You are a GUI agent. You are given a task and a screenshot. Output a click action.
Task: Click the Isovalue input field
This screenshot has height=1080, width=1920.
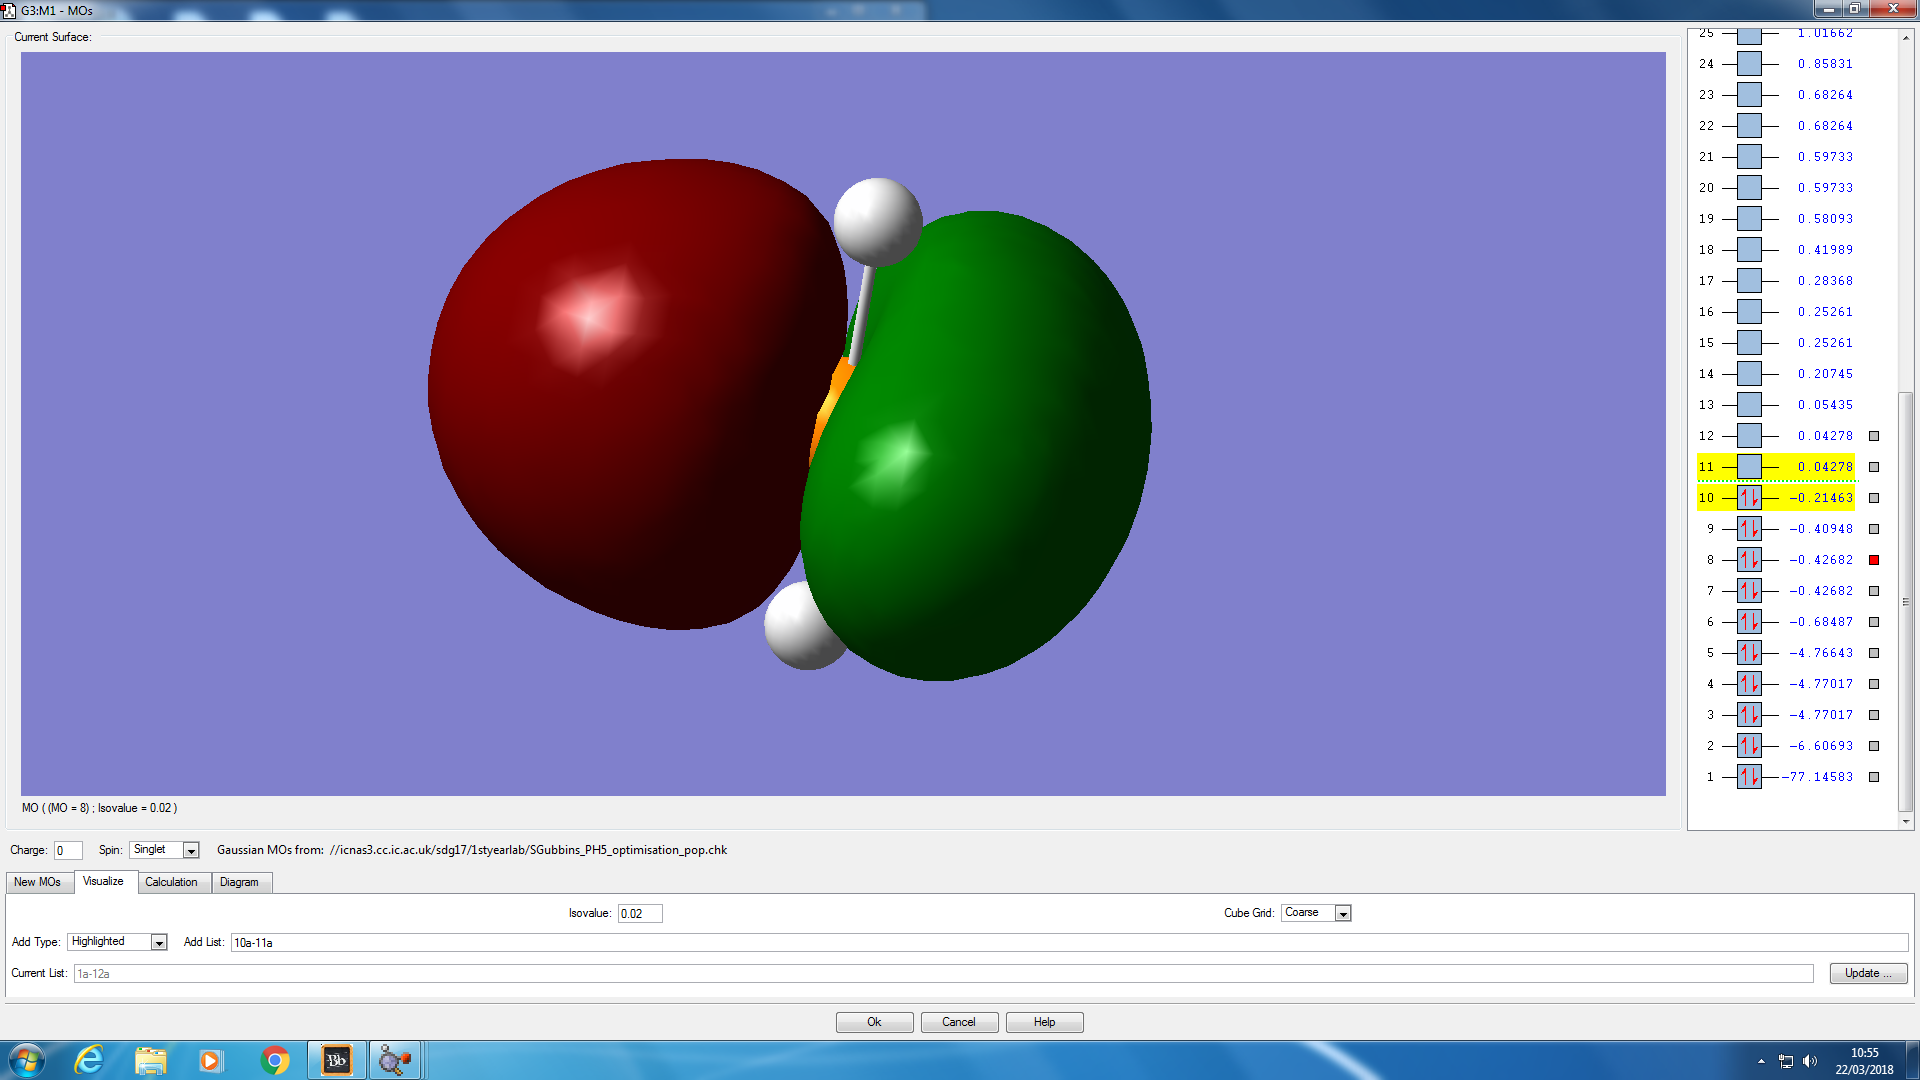[639, 914]
